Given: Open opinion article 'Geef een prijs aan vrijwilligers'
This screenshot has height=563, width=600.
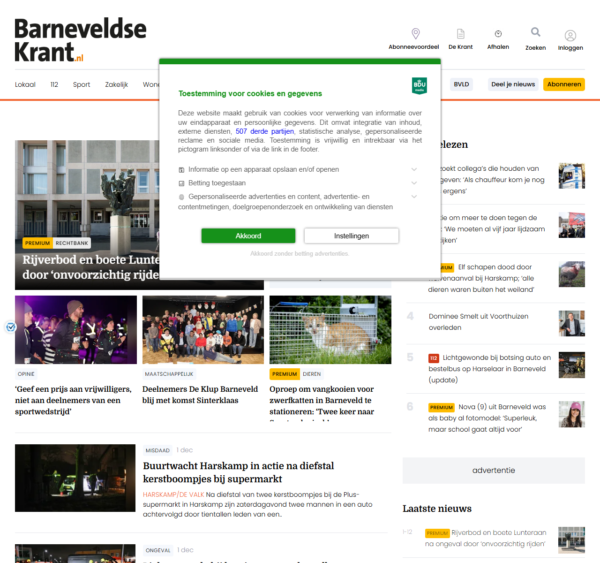Looking at the screenshot, I should (x=73, y=400).
